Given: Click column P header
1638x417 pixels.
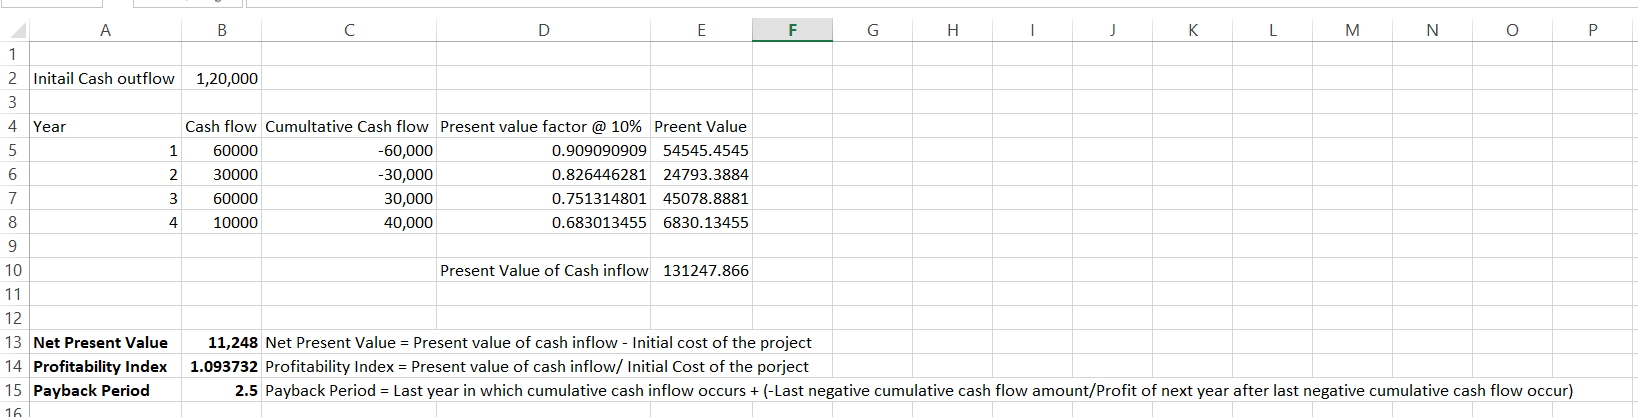Looking at the screenshot, I should pyautogui.click(x=1592, y=30).
